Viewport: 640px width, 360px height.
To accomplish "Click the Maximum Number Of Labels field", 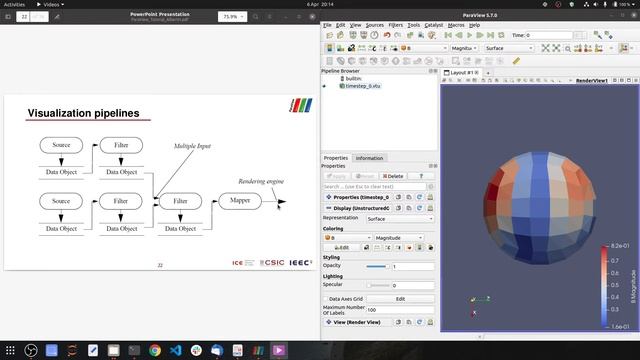I will click(400, 310).
